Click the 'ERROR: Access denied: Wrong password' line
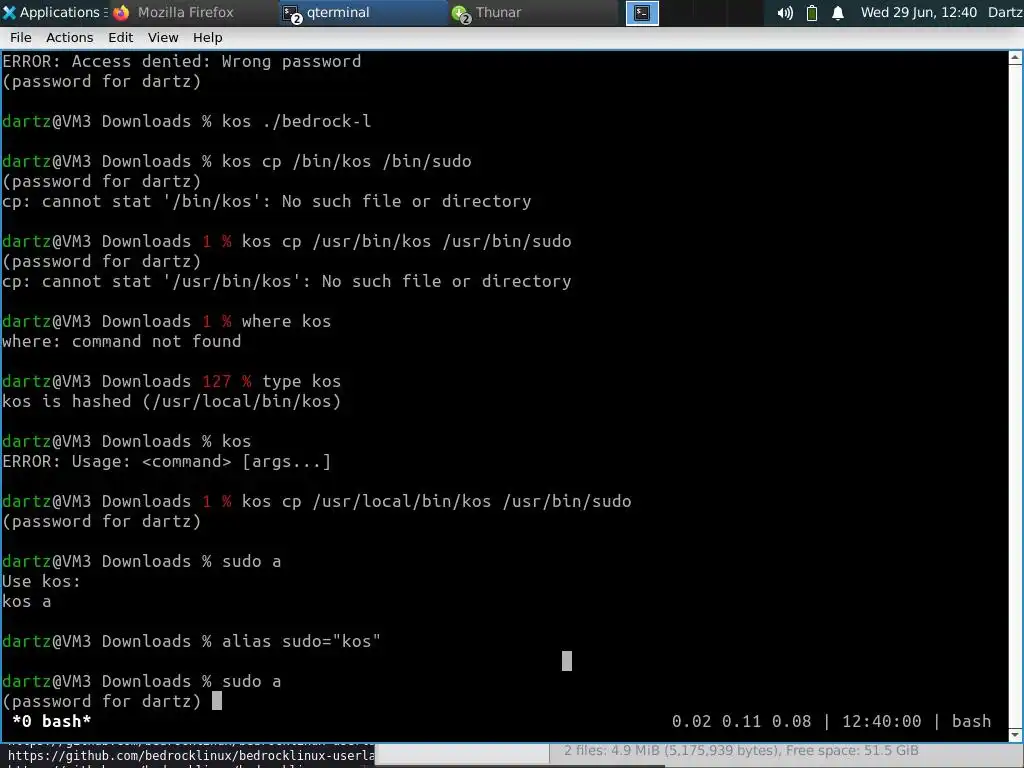 pyautogui.click(x=182, y=61)
